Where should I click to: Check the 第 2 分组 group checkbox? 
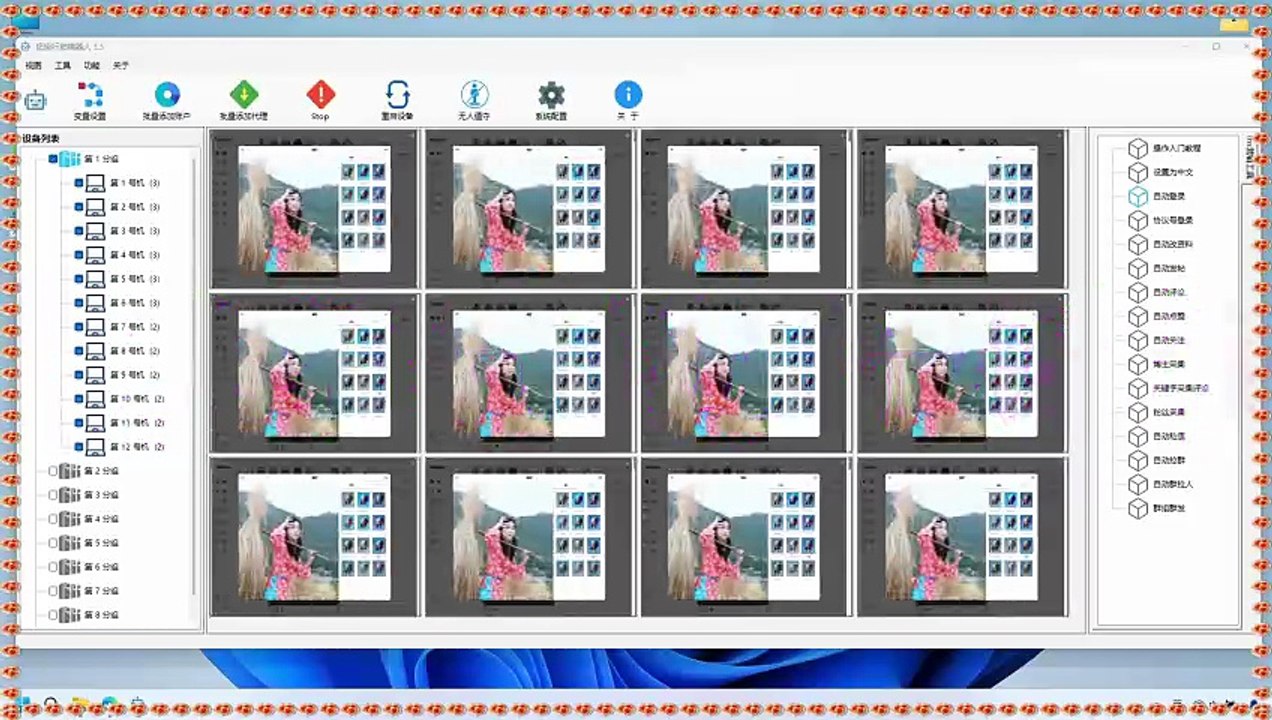click(x=53, y=471)
